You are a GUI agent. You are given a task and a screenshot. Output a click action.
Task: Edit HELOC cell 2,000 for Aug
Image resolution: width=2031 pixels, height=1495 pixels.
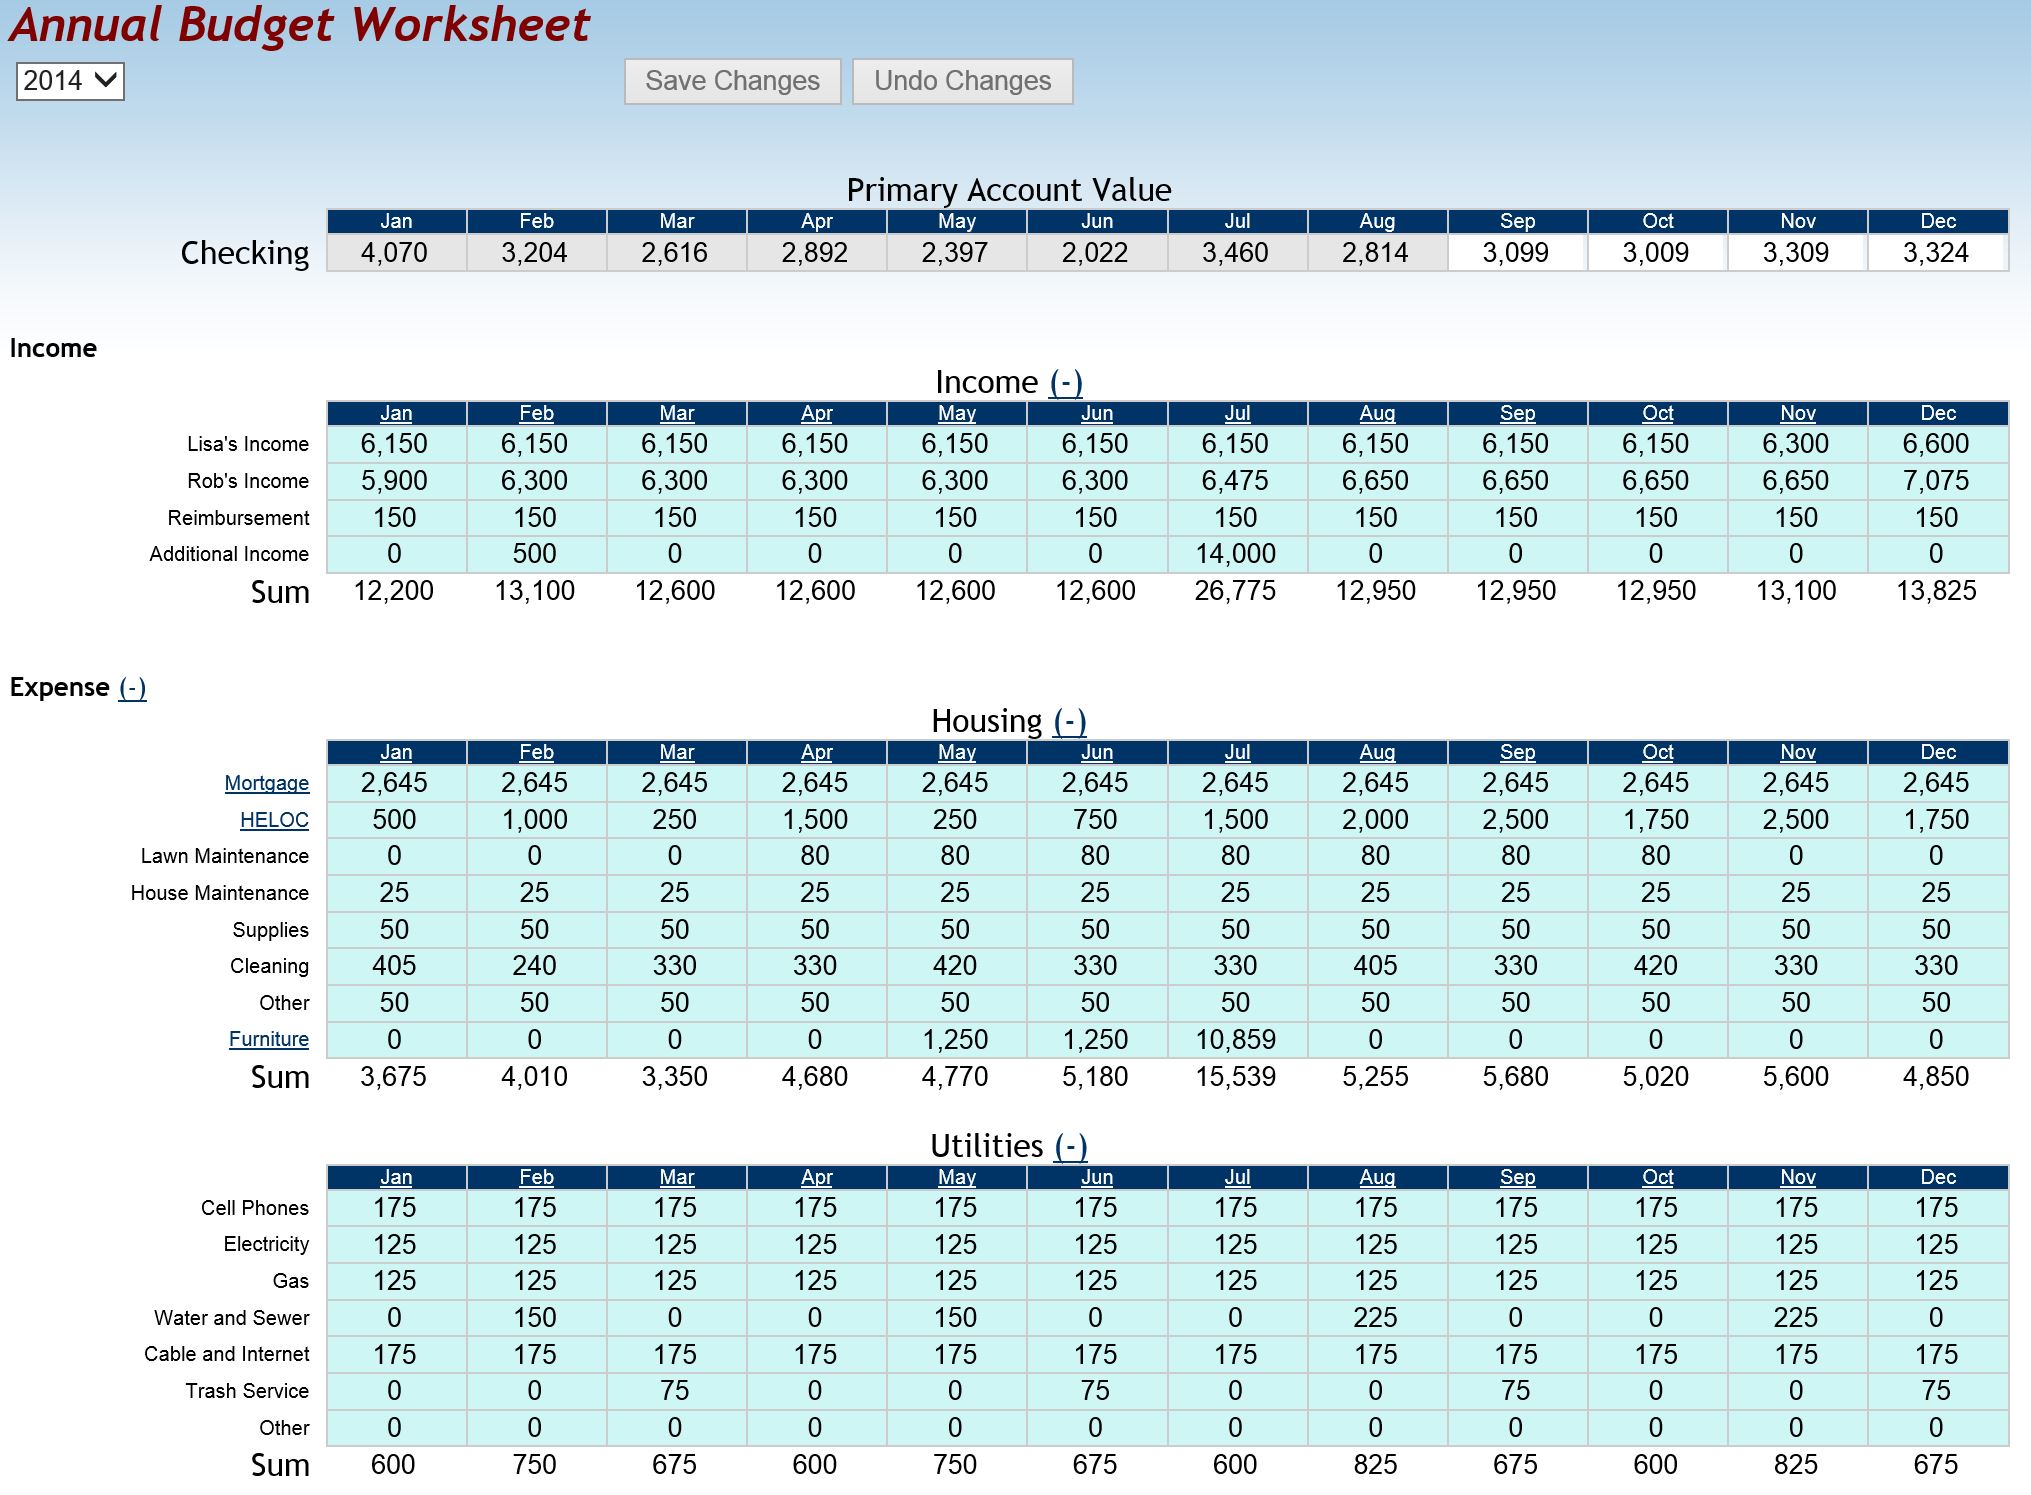[1377, 820]
